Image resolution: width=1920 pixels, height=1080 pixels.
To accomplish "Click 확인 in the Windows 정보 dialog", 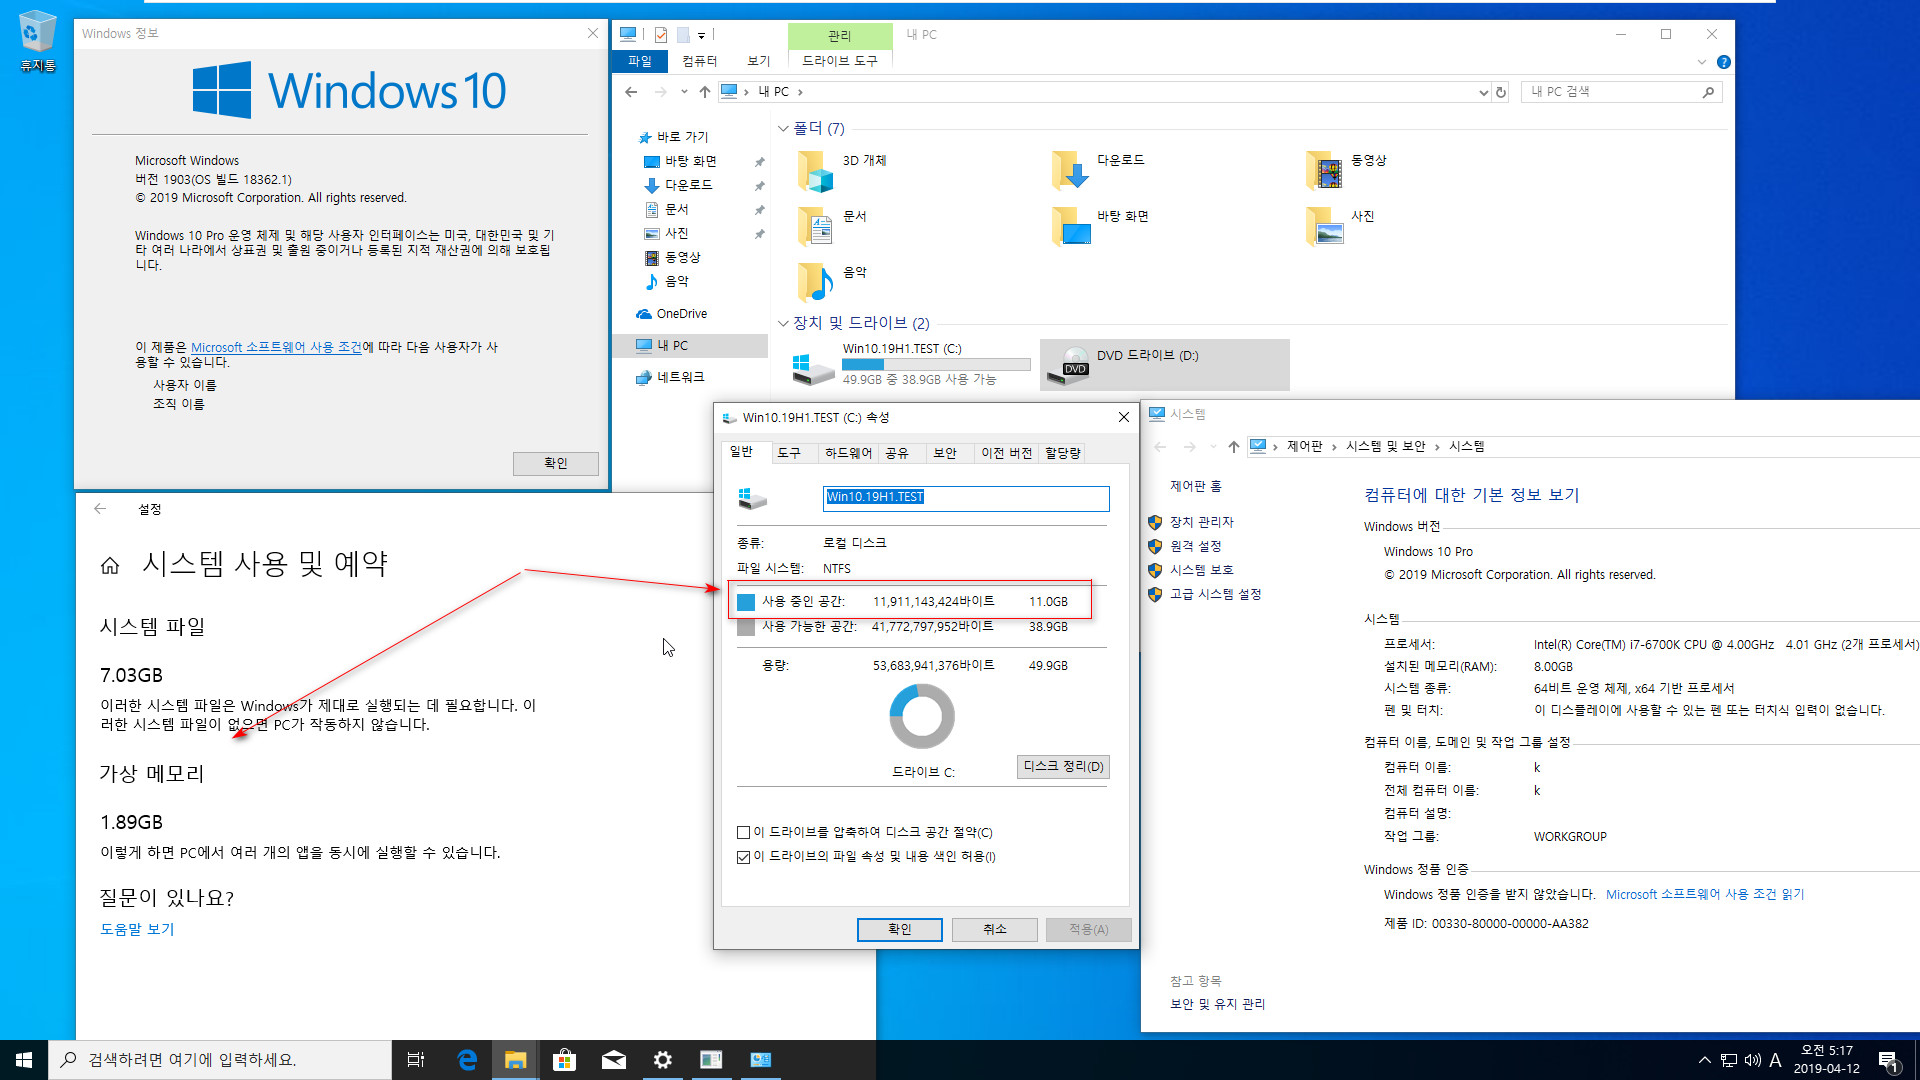I will [556, 463].
